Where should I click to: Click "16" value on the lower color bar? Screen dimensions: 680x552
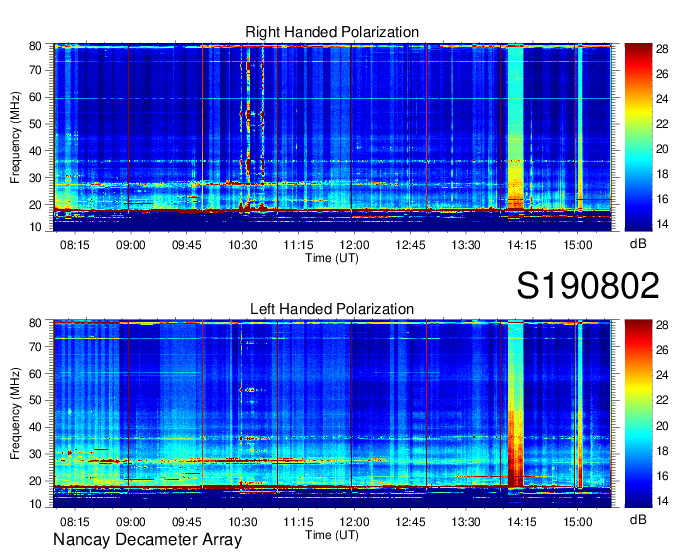pos(662,476)
